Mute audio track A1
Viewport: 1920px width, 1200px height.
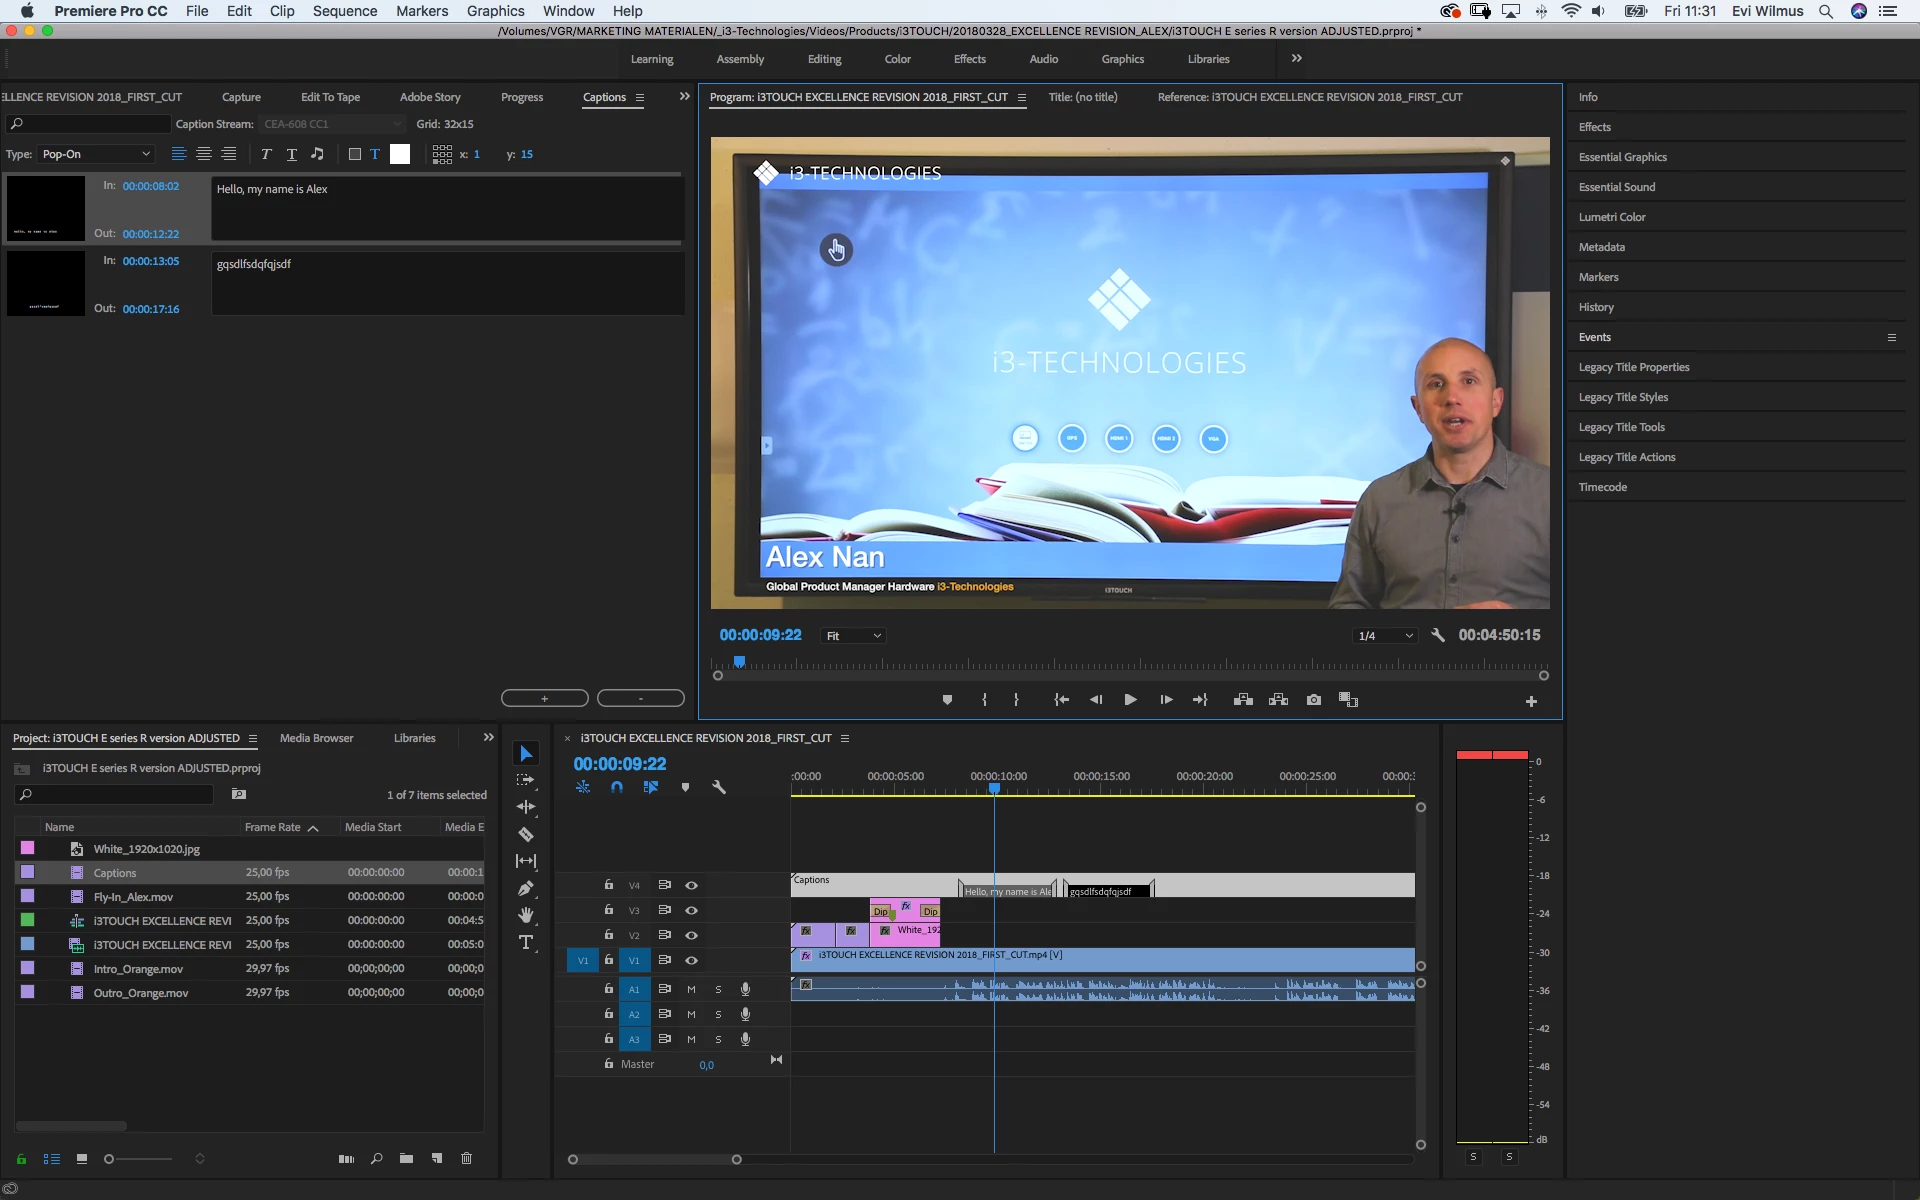click(691, 989)
